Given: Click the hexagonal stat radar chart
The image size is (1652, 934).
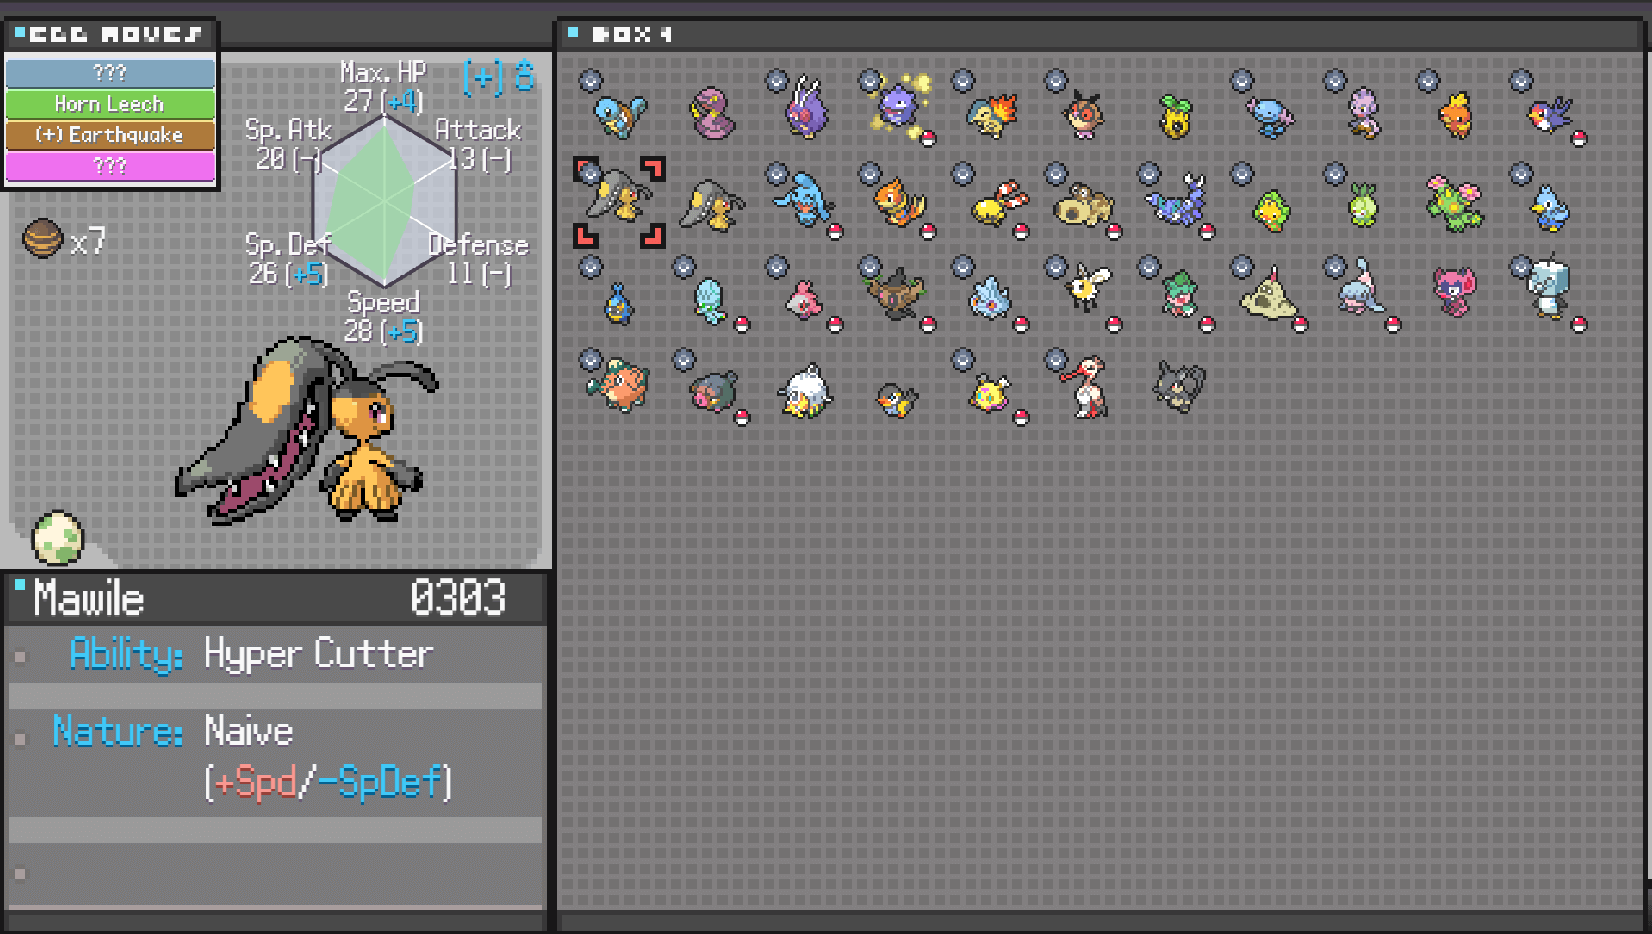Looking at the screenshot, I should pyautogui.click(x=384, y=202).
